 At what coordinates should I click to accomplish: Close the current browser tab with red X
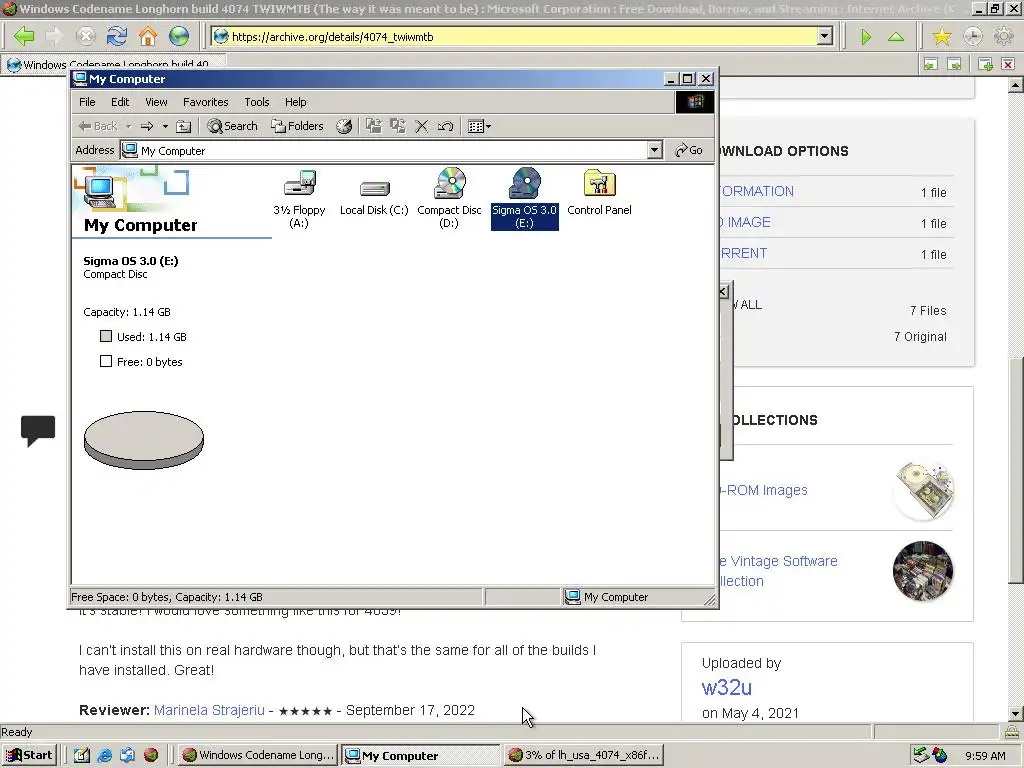pos(1008,64)
